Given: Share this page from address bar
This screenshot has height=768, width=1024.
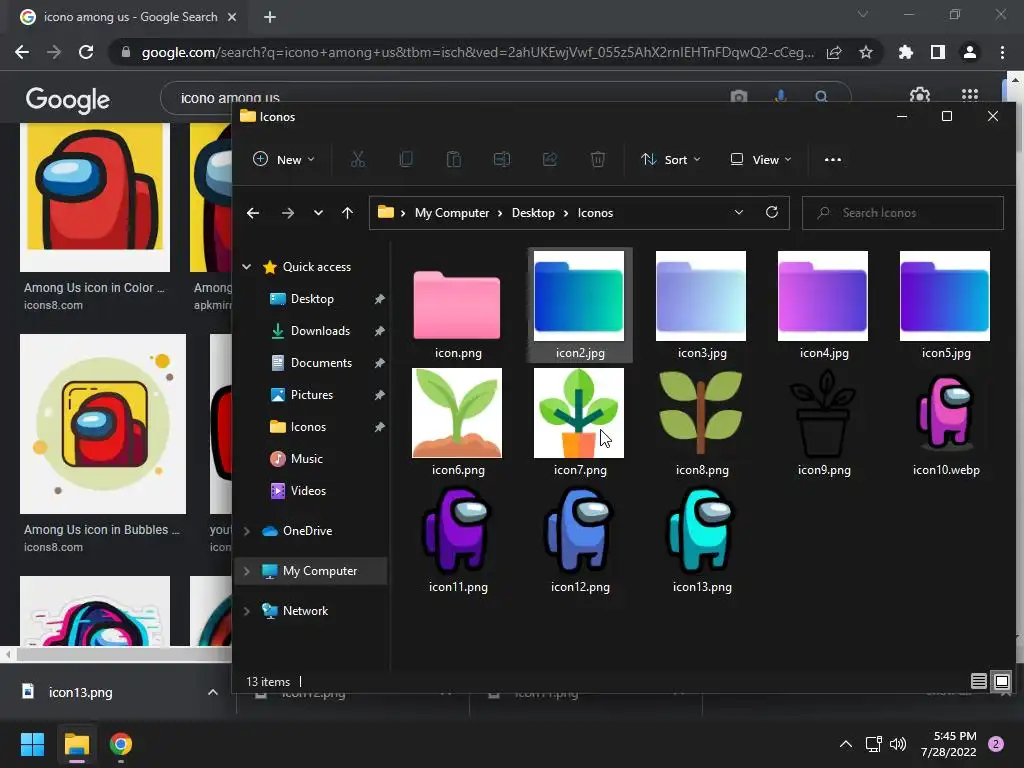Looking at the screenshot, I should pos(834,52).
